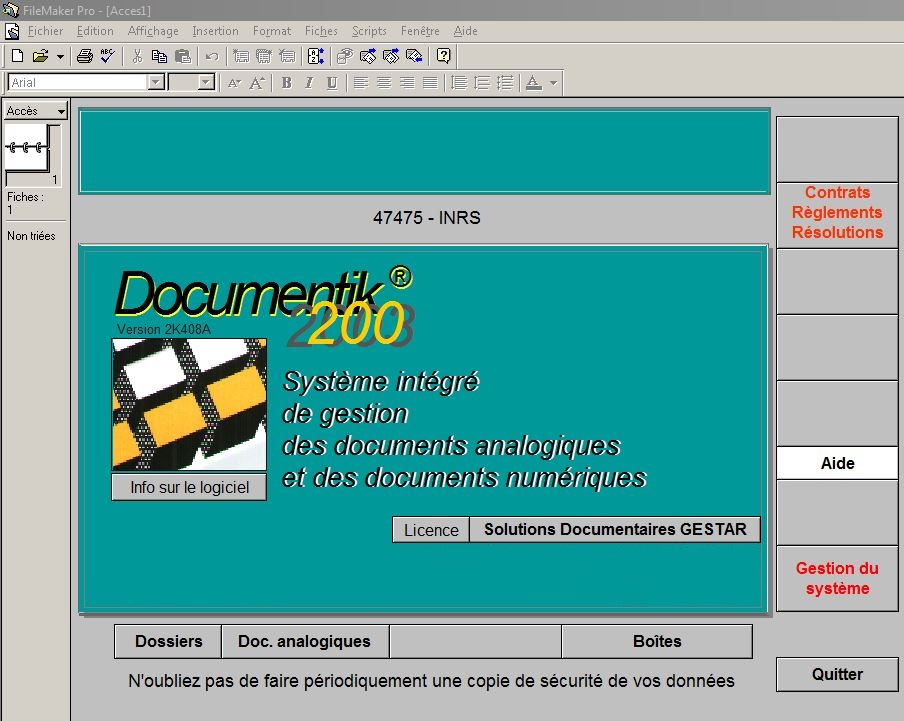The width and height of the screenshot is (904, 721).
Task: Click the document icon in menu bar
Action: (12, 31)
